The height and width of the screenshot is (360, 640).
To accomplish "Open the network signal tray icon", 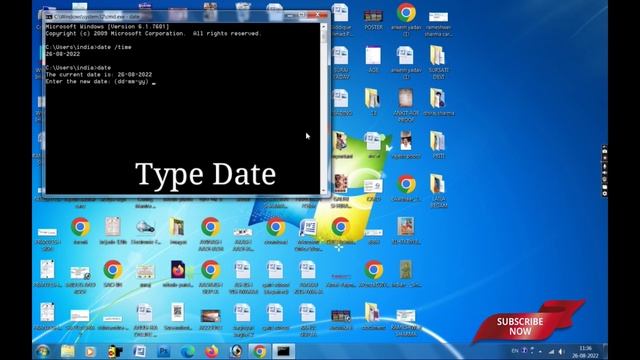I will pyautogui.click(x=551, y=351).
